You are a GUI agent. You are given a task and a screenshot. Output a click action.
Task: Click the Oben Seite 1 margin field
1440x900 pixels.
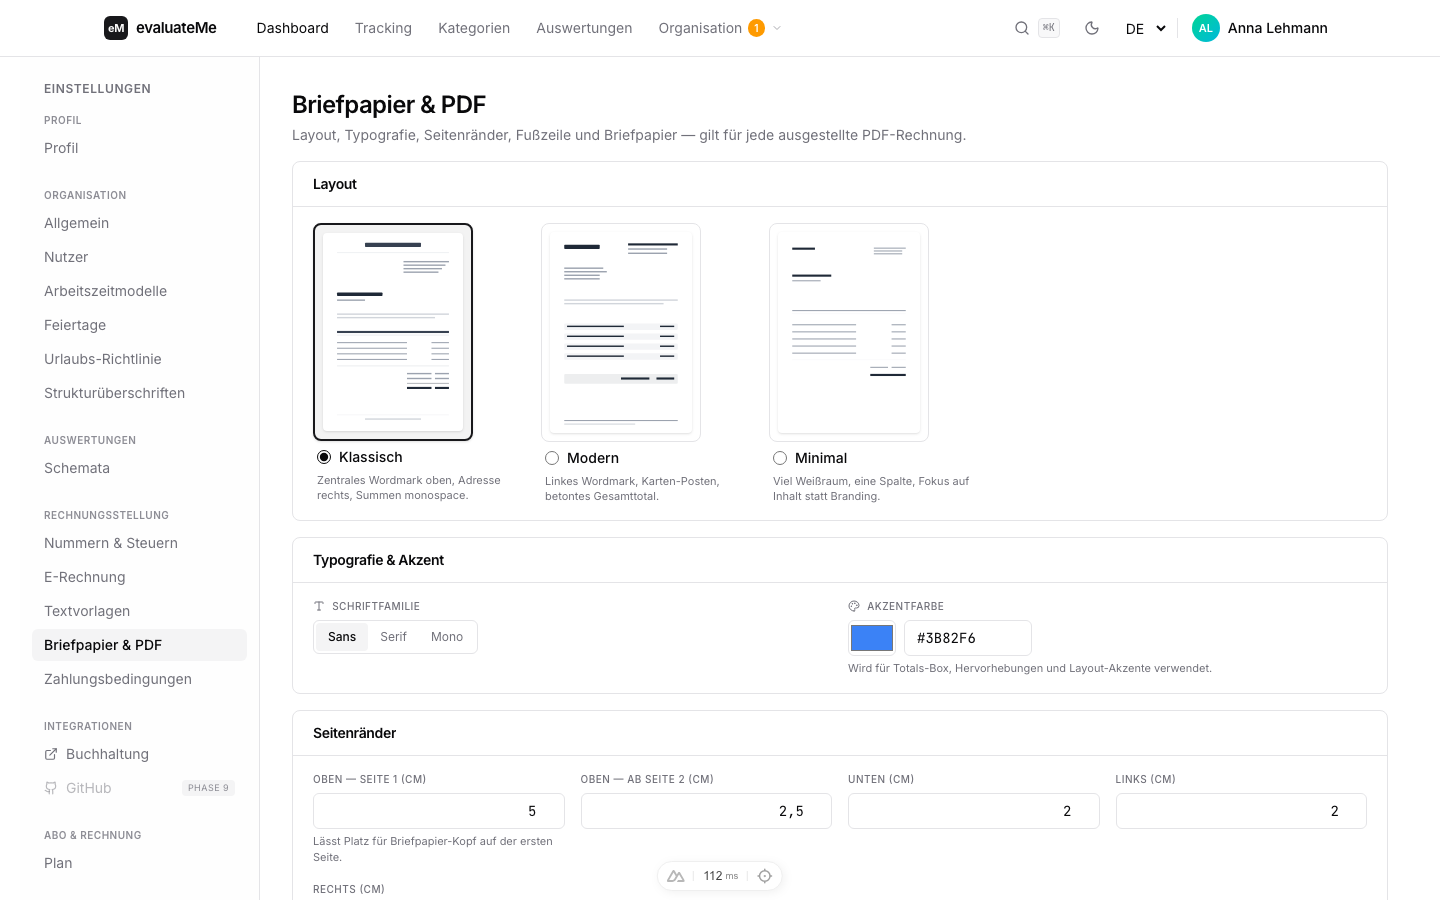[439, 811]
